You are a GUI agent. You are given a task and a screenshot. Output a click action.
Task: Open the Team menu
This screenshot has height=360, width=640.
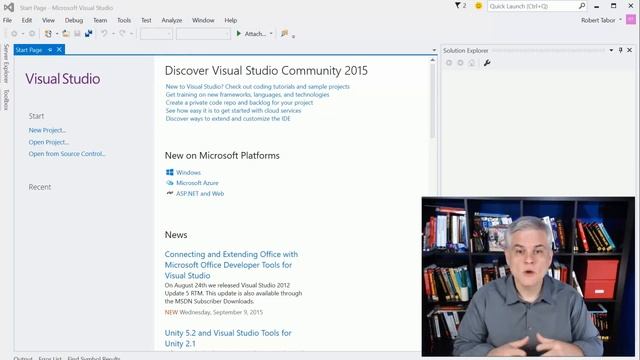pyautogui.click(x=100, y=20)
